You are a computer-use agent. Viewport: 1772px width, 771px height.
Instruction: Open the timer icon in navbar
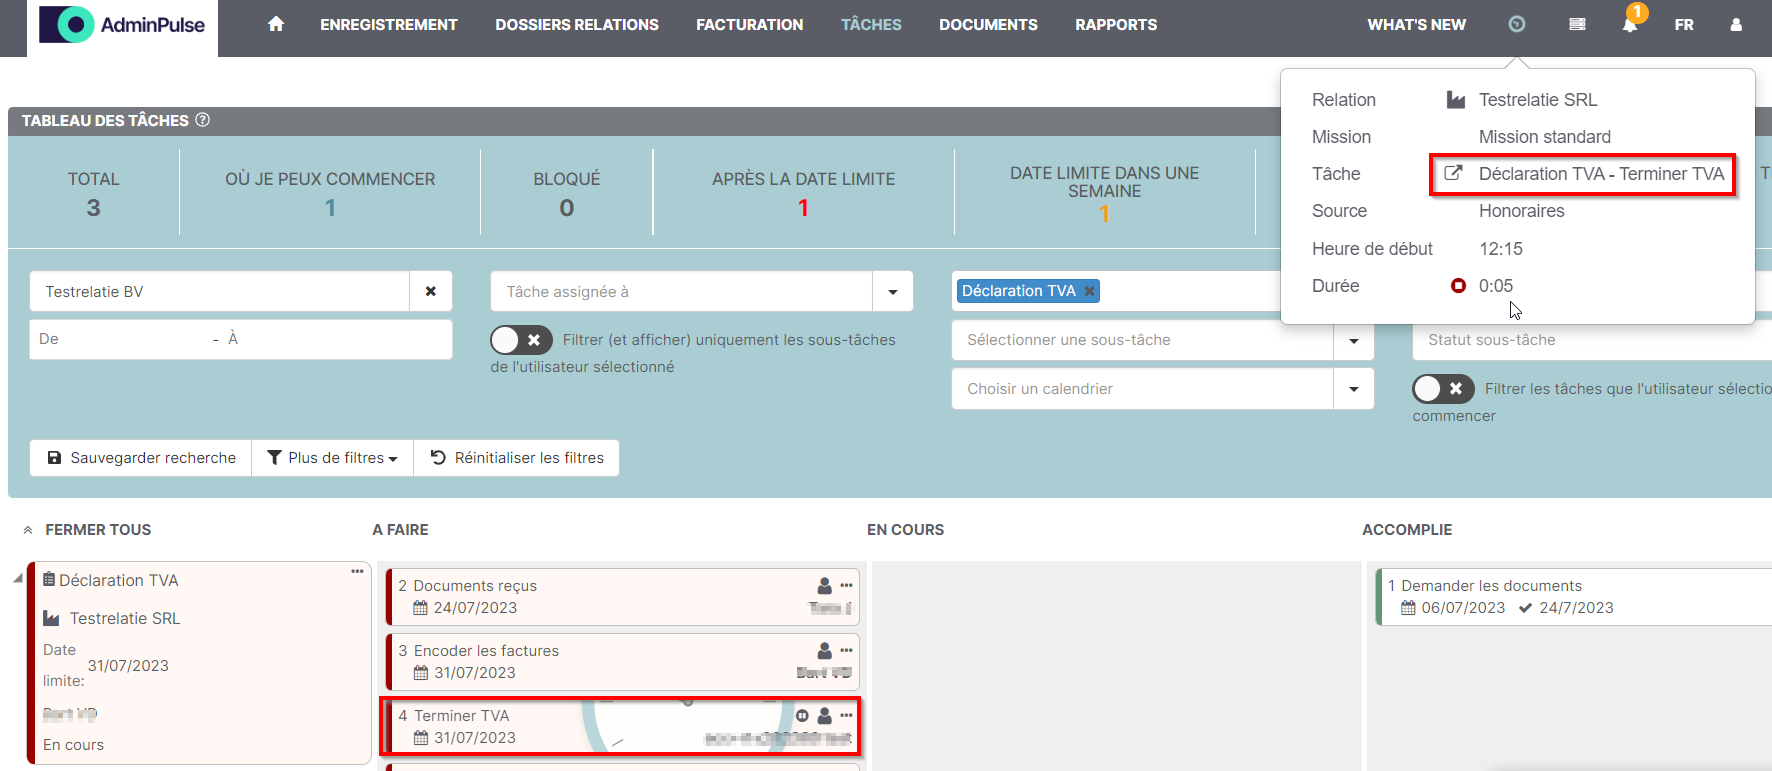tap(1516, 24)
